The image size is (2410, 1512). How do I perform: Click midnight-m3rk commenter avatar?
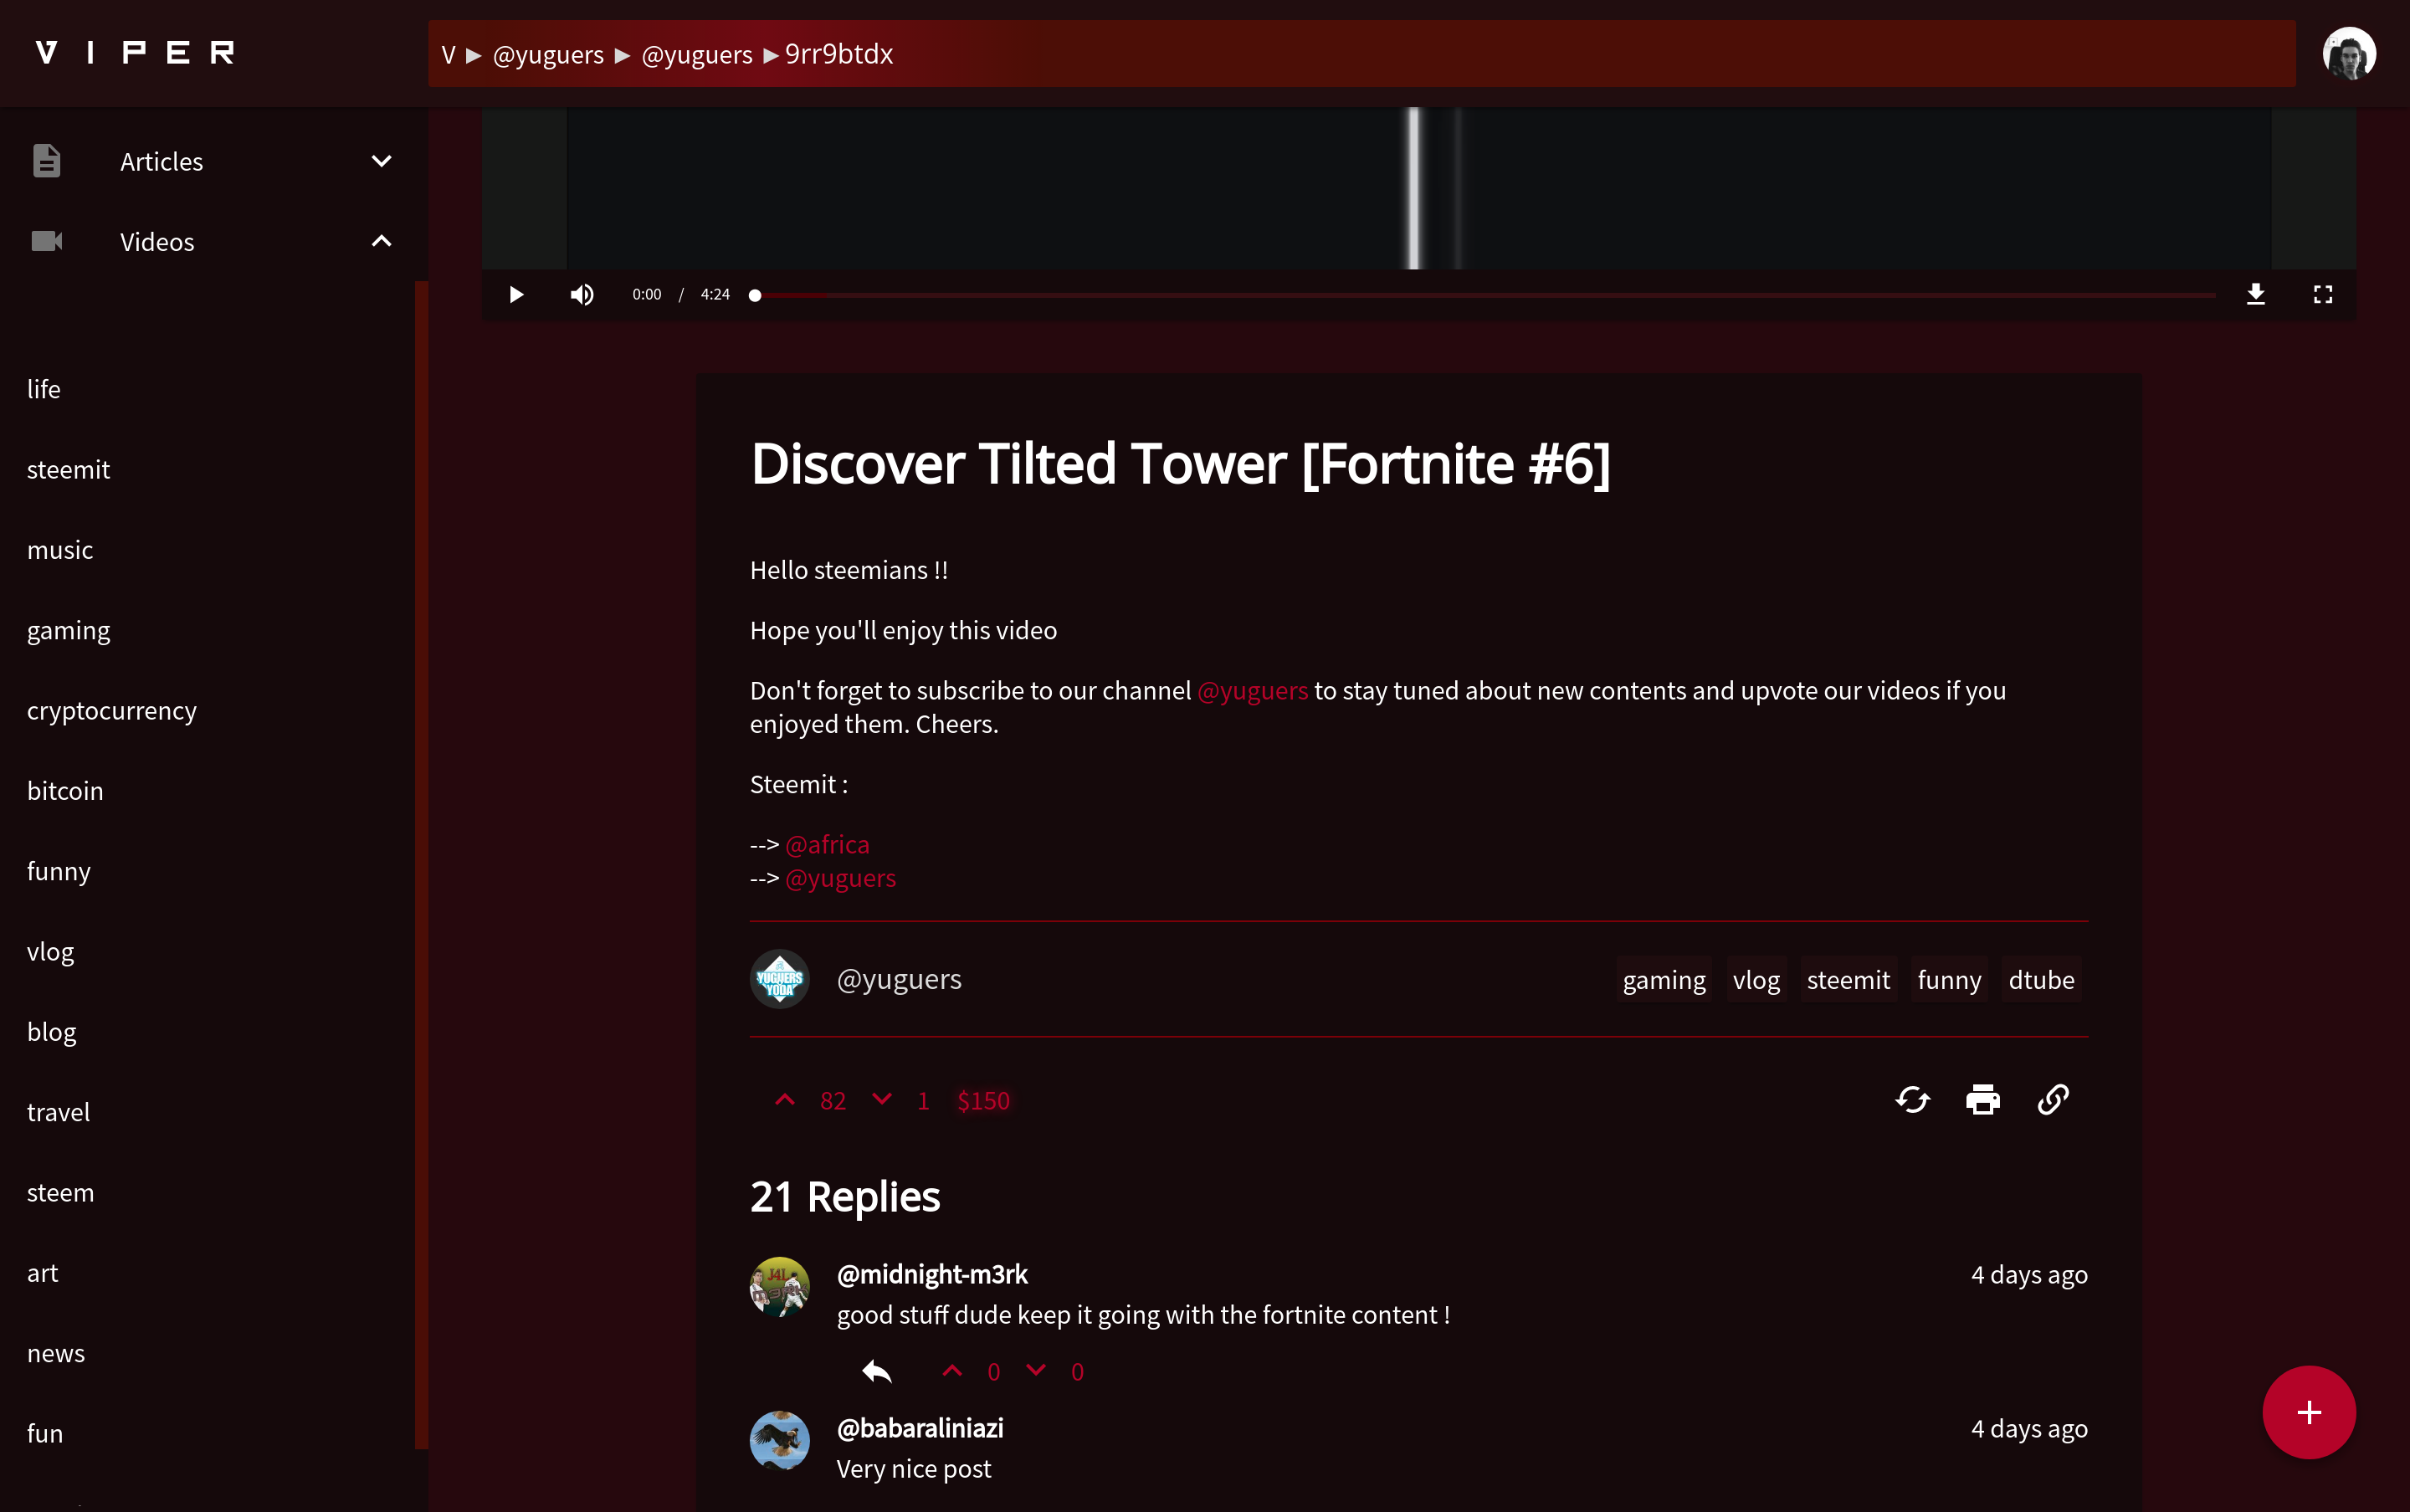[779, 1287]
